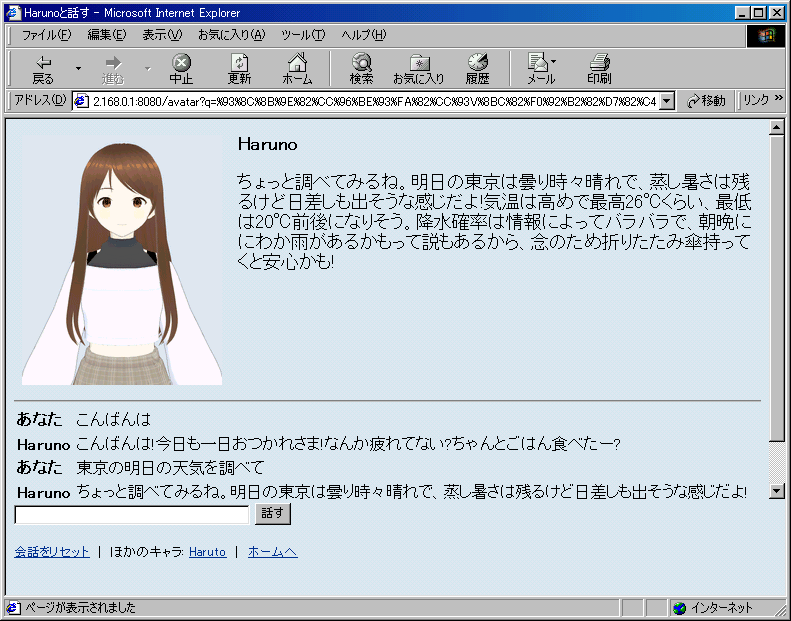The width and height of the screenshot is (791, 621).
Task: Click the page scrollbar down arrow
Action: [777, 490]
